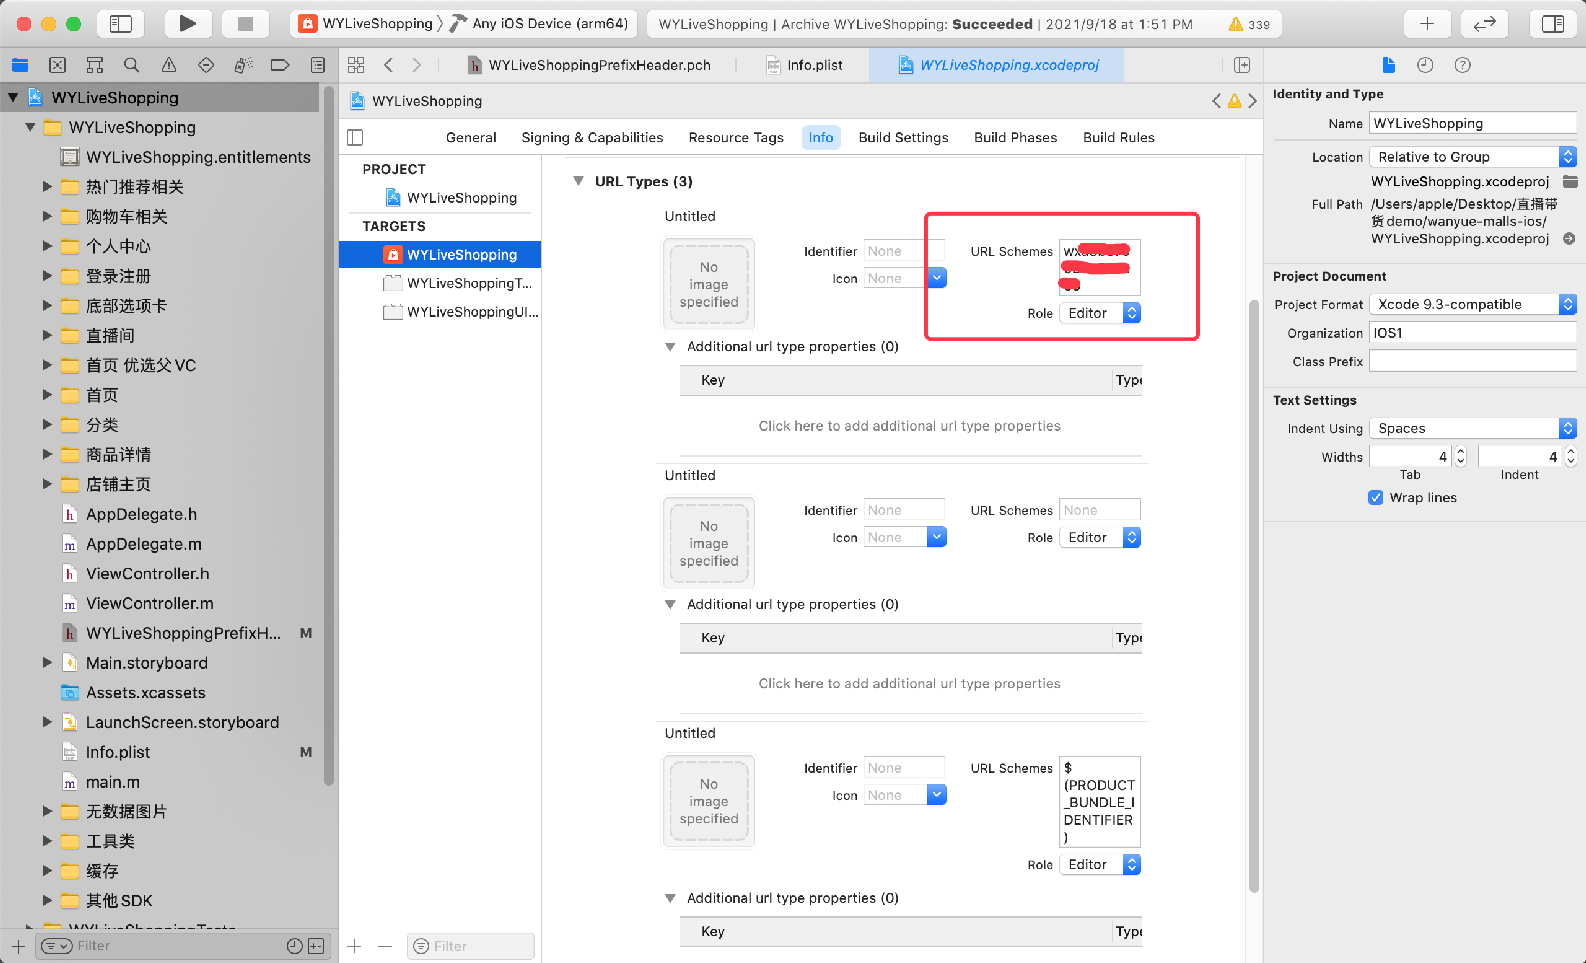
Task: Click to add url properties in first URL type
Action: [909, 426]
